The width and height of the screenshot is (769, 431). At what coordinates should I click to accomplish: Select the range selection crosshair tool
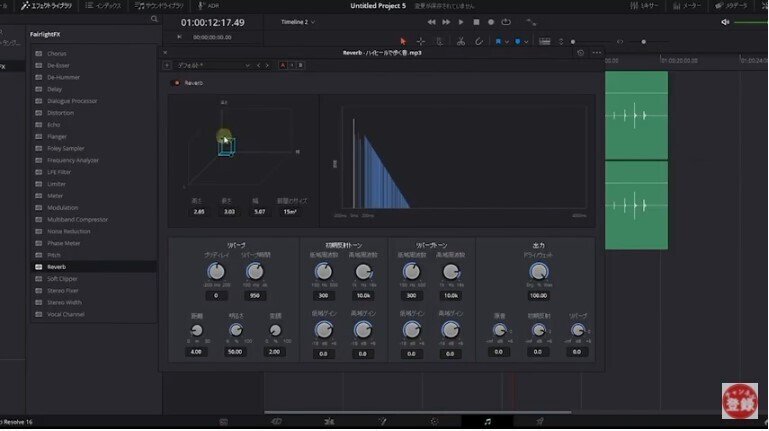421,42
